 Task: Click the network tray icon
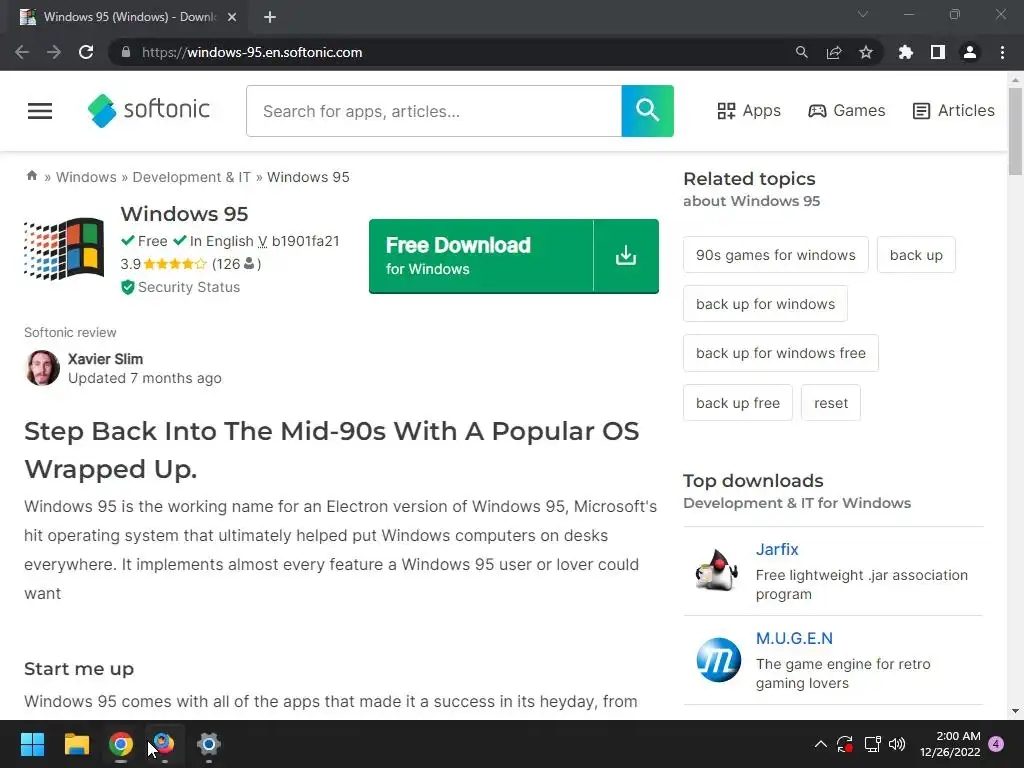(x=872, y=744)
